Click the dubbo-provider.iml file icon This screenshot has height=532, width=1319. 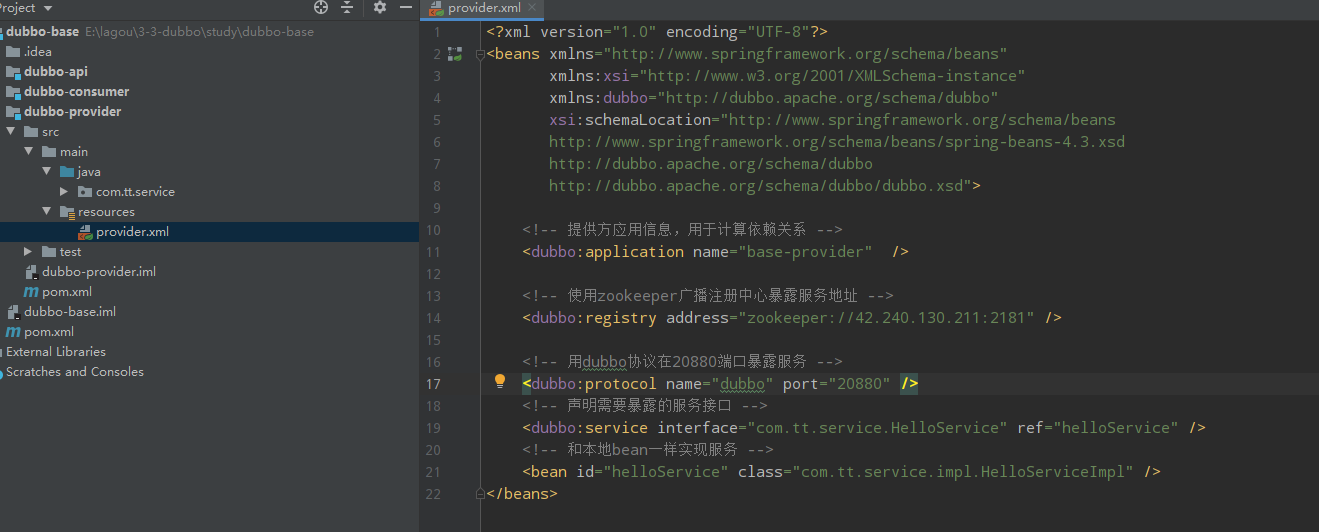pyautogui.click(x=31, y=272)
